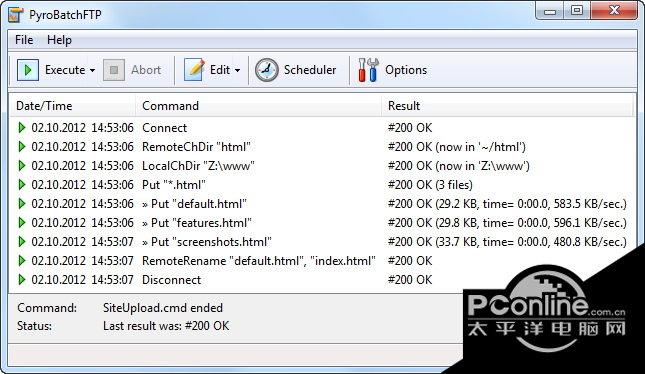The image size is (645, 374).
Task: Click the status text "SiteUpload.cmd ended"
Action: click(x=163, y=308)
